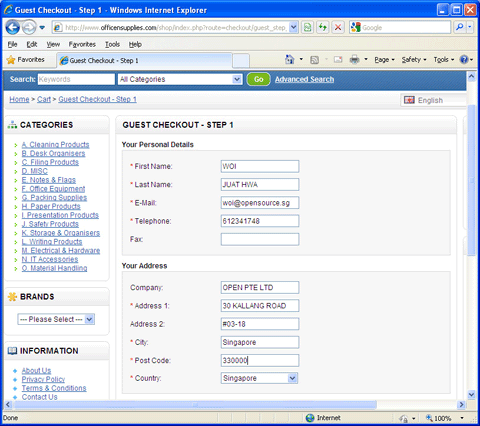Open the Favorites menu
The height and width of the screenshot is (426, 480).
coord(82,44)
